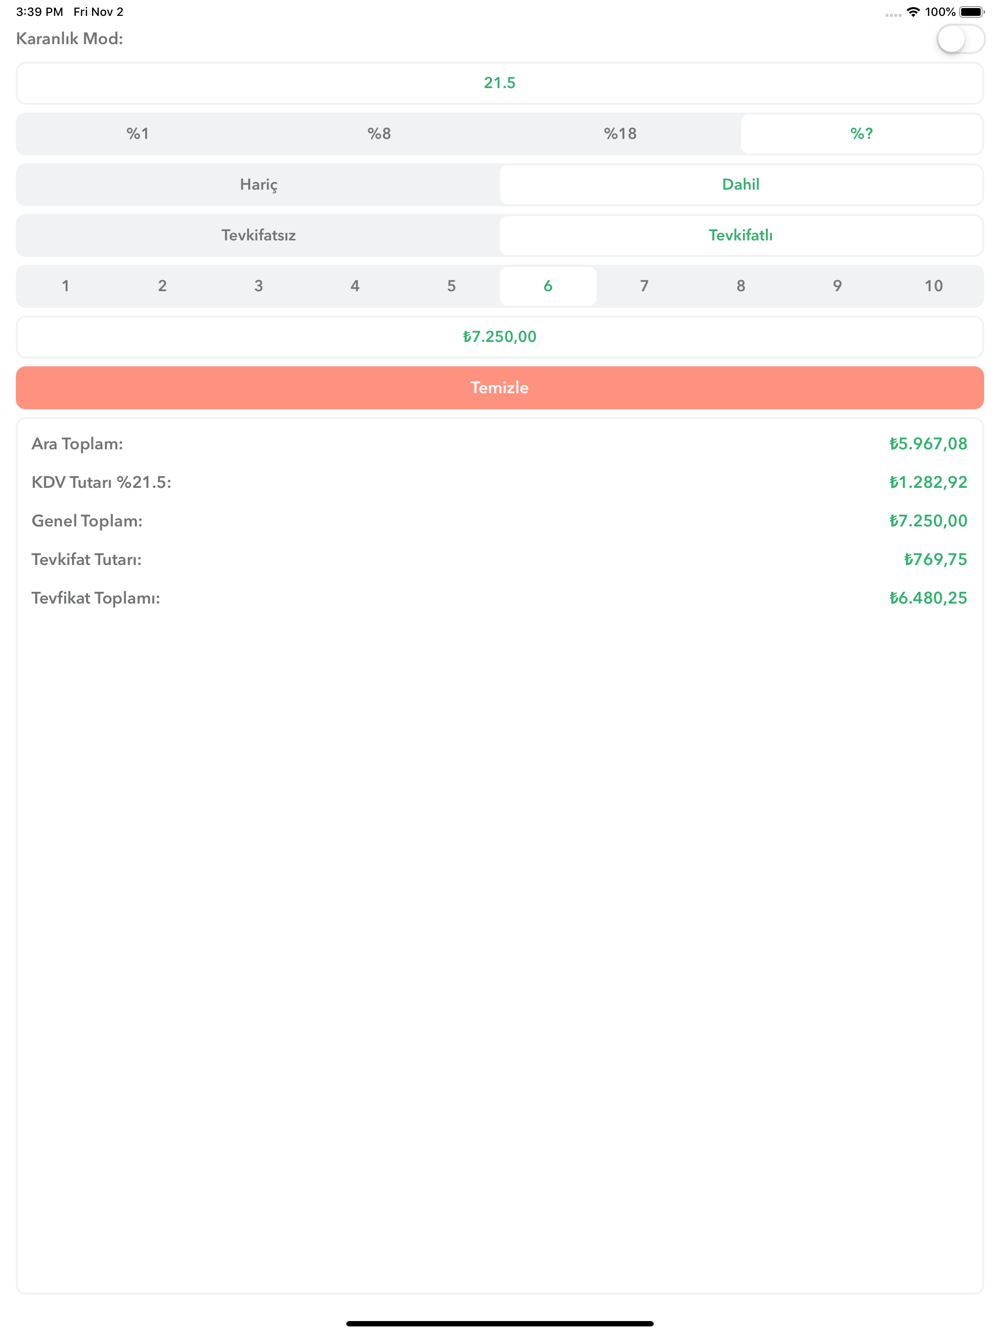Choose tevkifat ratio 5
This screenshot has height=1334, width=1000.
[451, 286]
